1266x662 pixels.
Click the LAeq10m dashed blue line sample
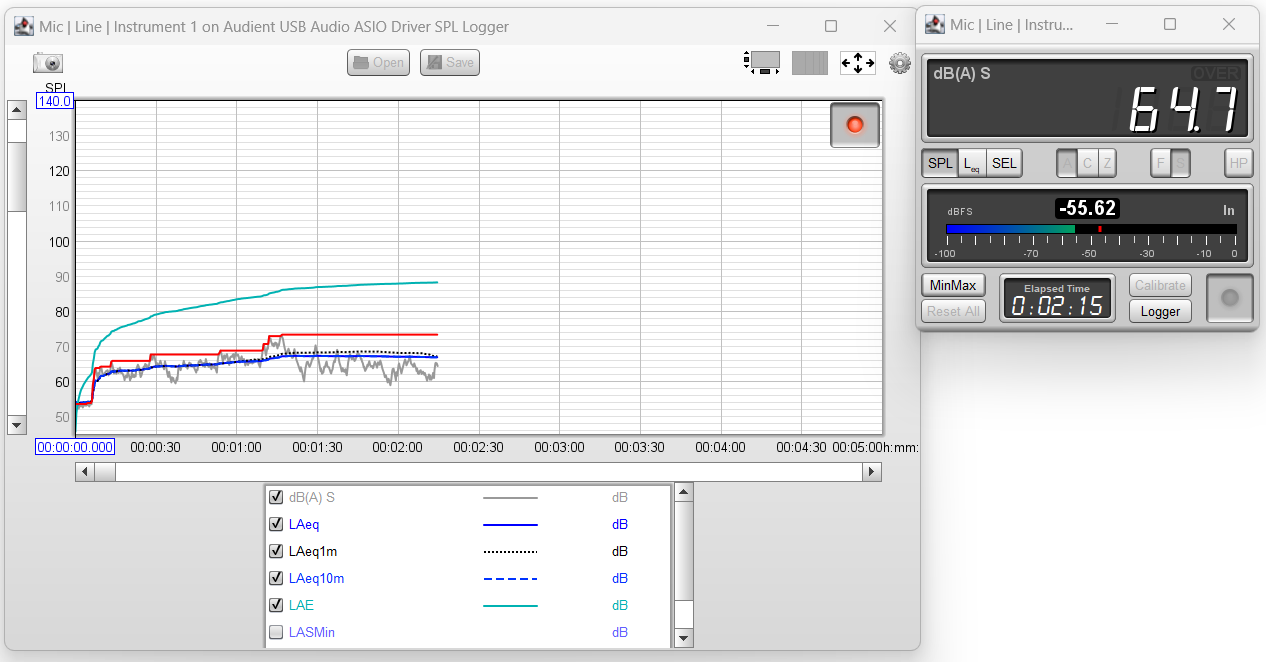click(510, 578)
